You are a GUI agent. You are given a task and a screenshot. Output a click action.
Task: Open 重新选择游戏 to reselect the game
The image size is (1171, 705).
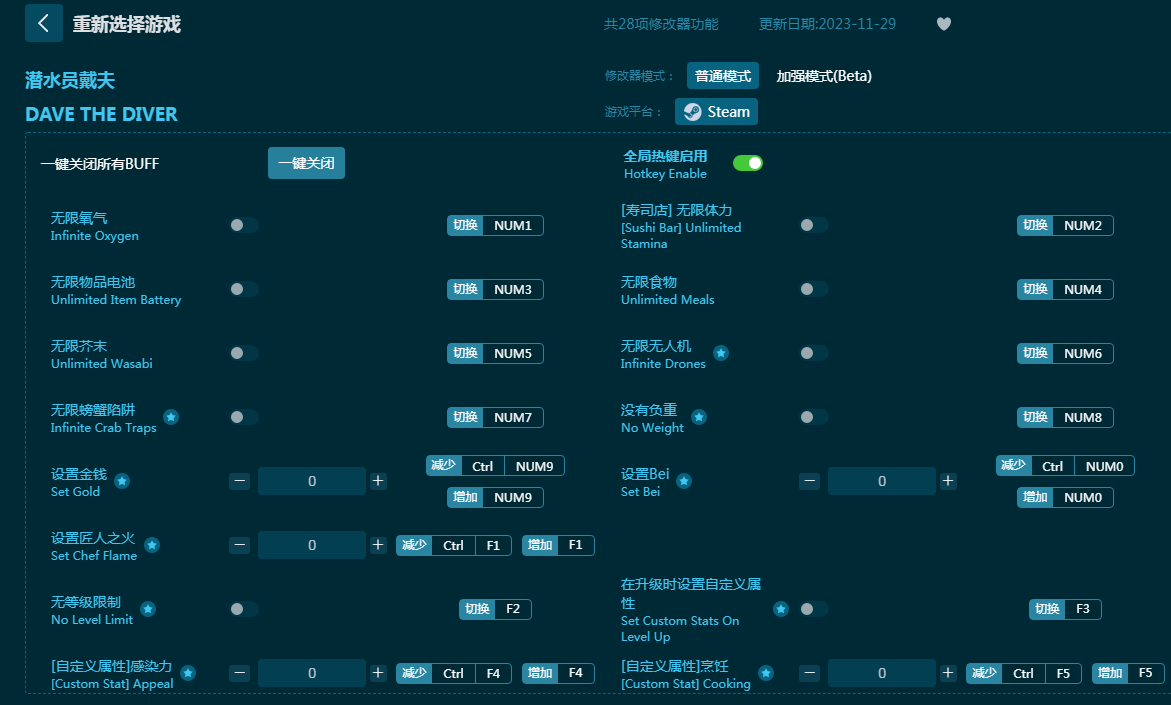[126, 24]
